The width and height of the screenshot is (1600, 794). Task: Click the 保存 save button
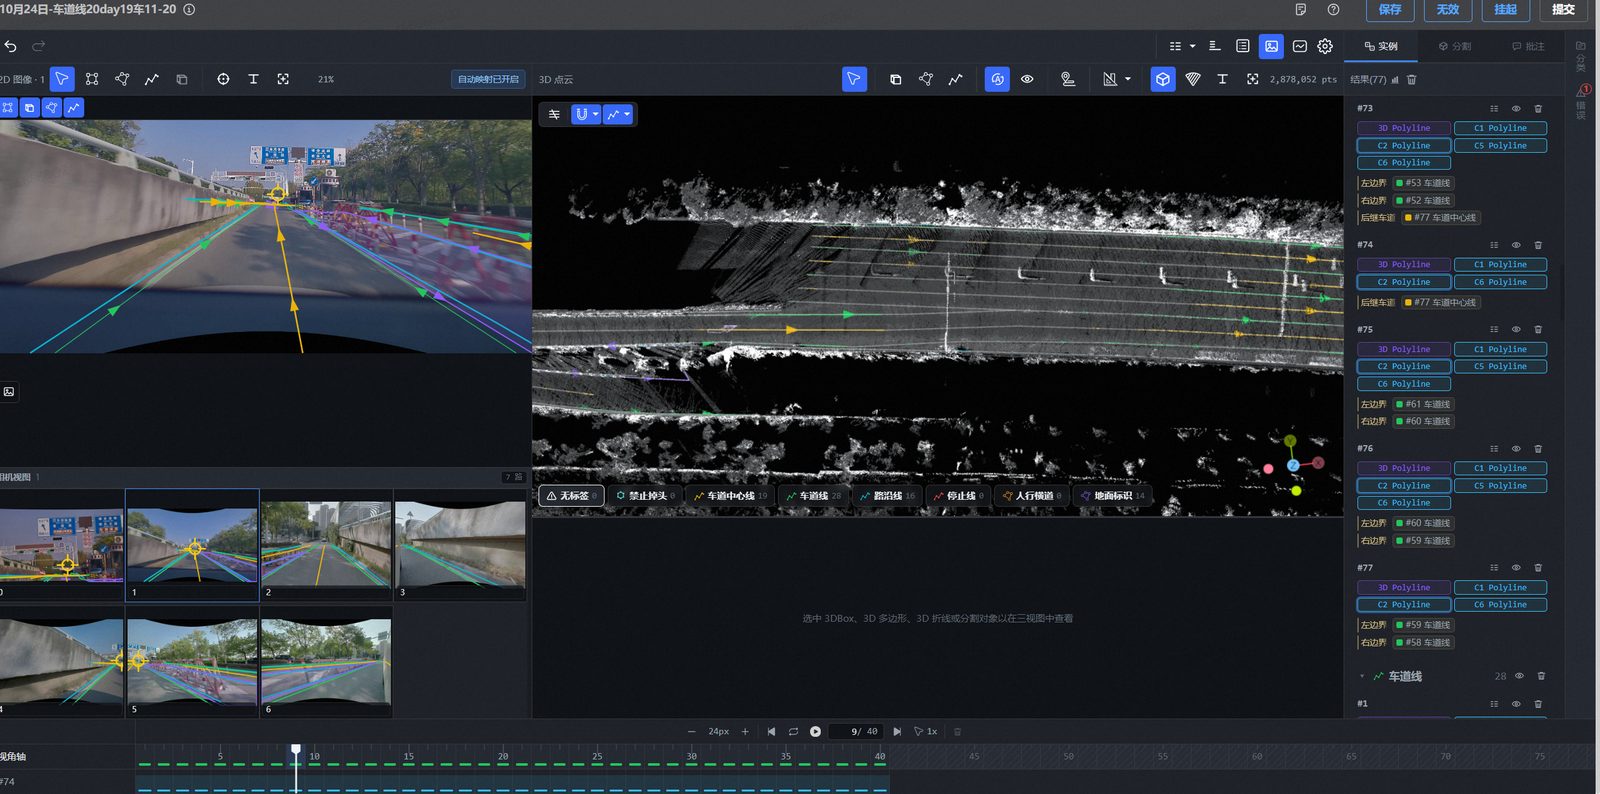point(1390,9)
